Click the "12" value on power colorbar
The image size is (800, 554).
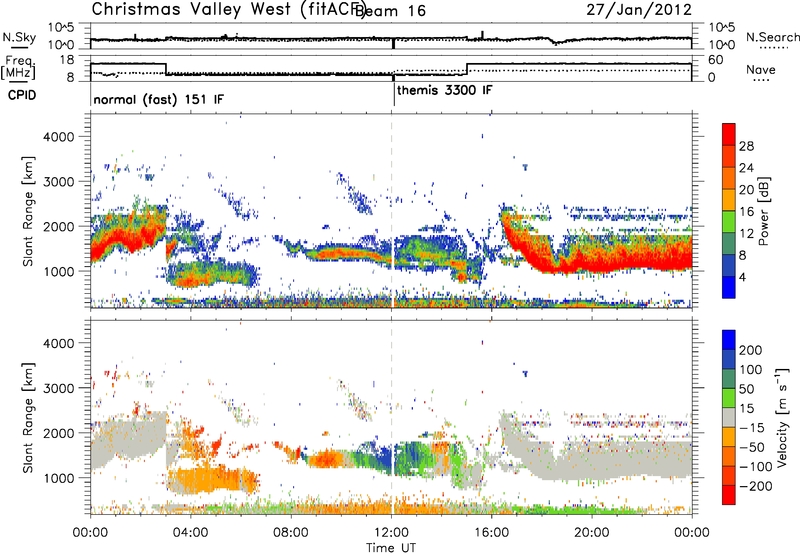(x=746, y=233)
